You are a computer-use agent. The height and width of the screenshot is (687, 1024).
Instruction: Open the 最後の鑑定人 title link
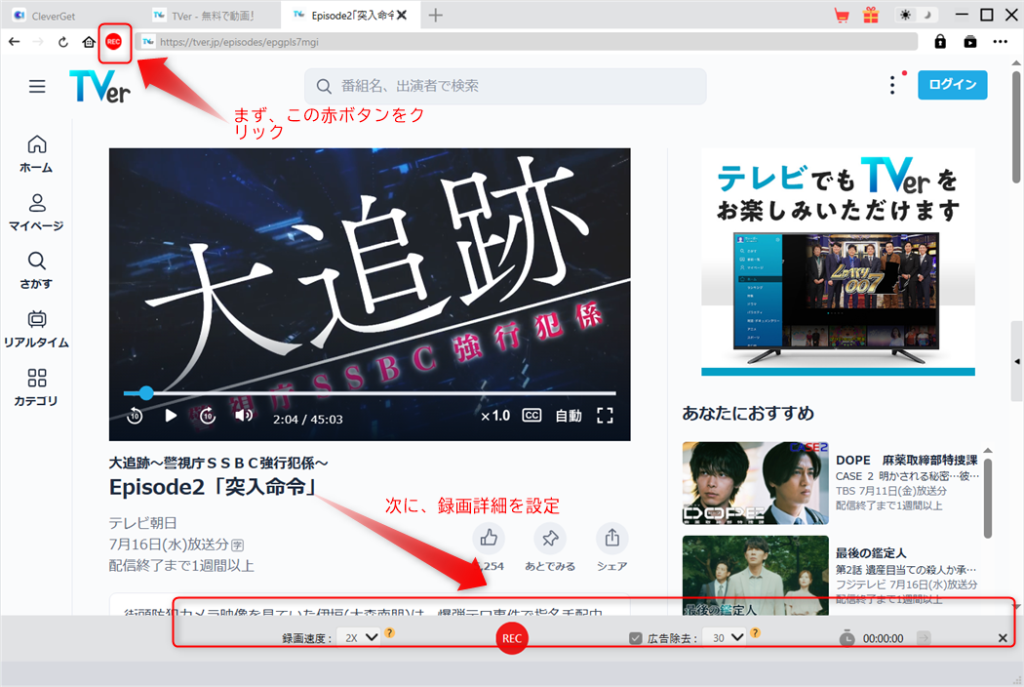tap(871, 553)
